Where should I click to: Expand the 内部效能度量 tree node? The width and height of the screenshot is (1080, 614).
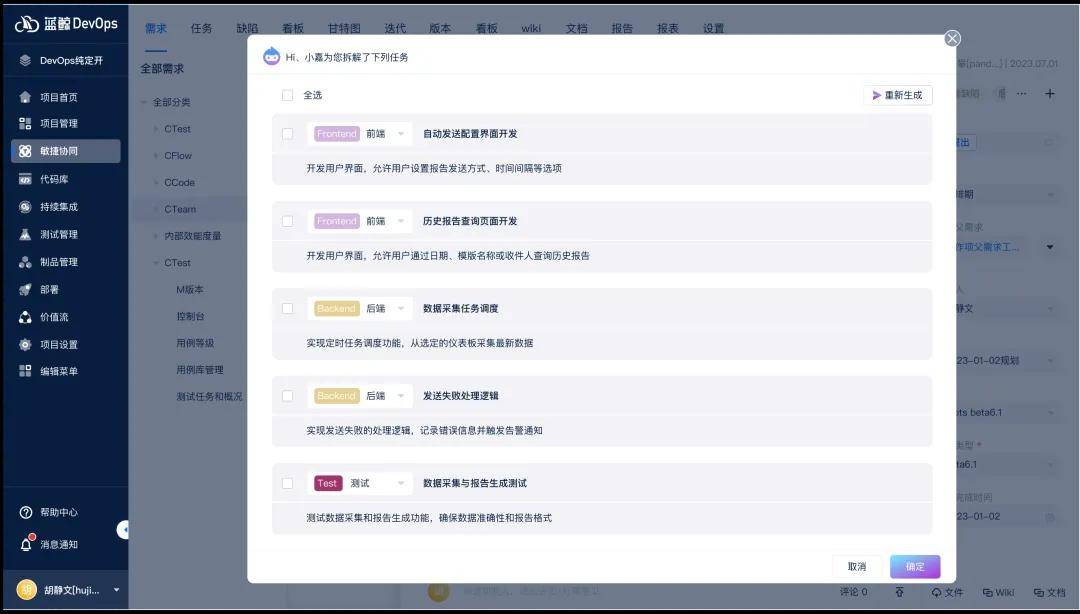(156, 236)
